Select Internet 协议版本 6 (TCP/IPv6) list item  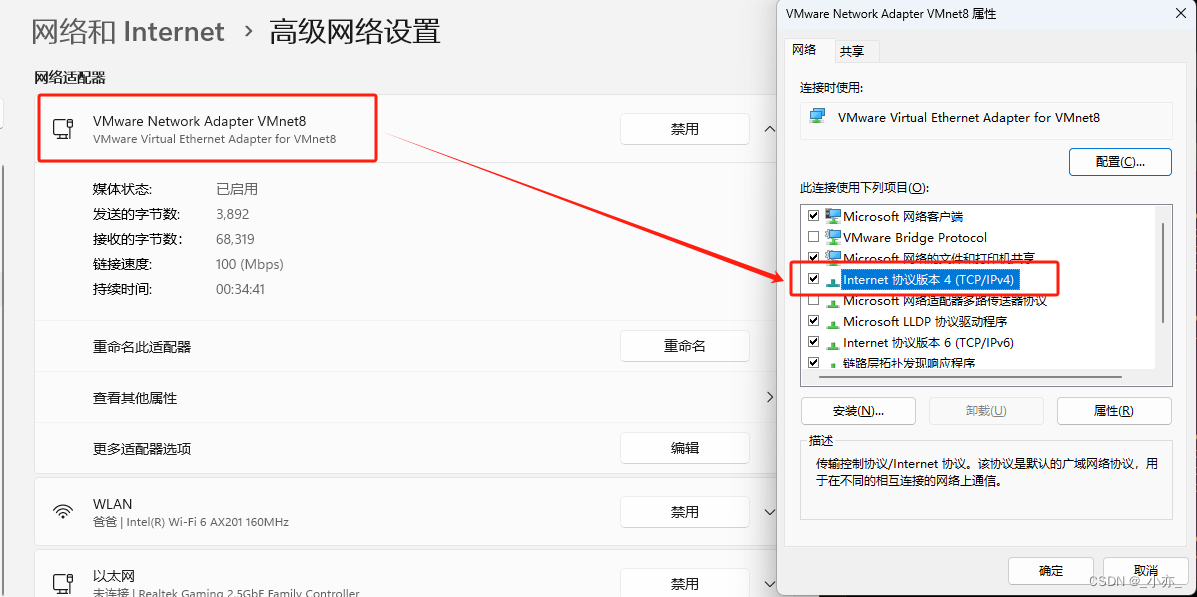[928, 343]
